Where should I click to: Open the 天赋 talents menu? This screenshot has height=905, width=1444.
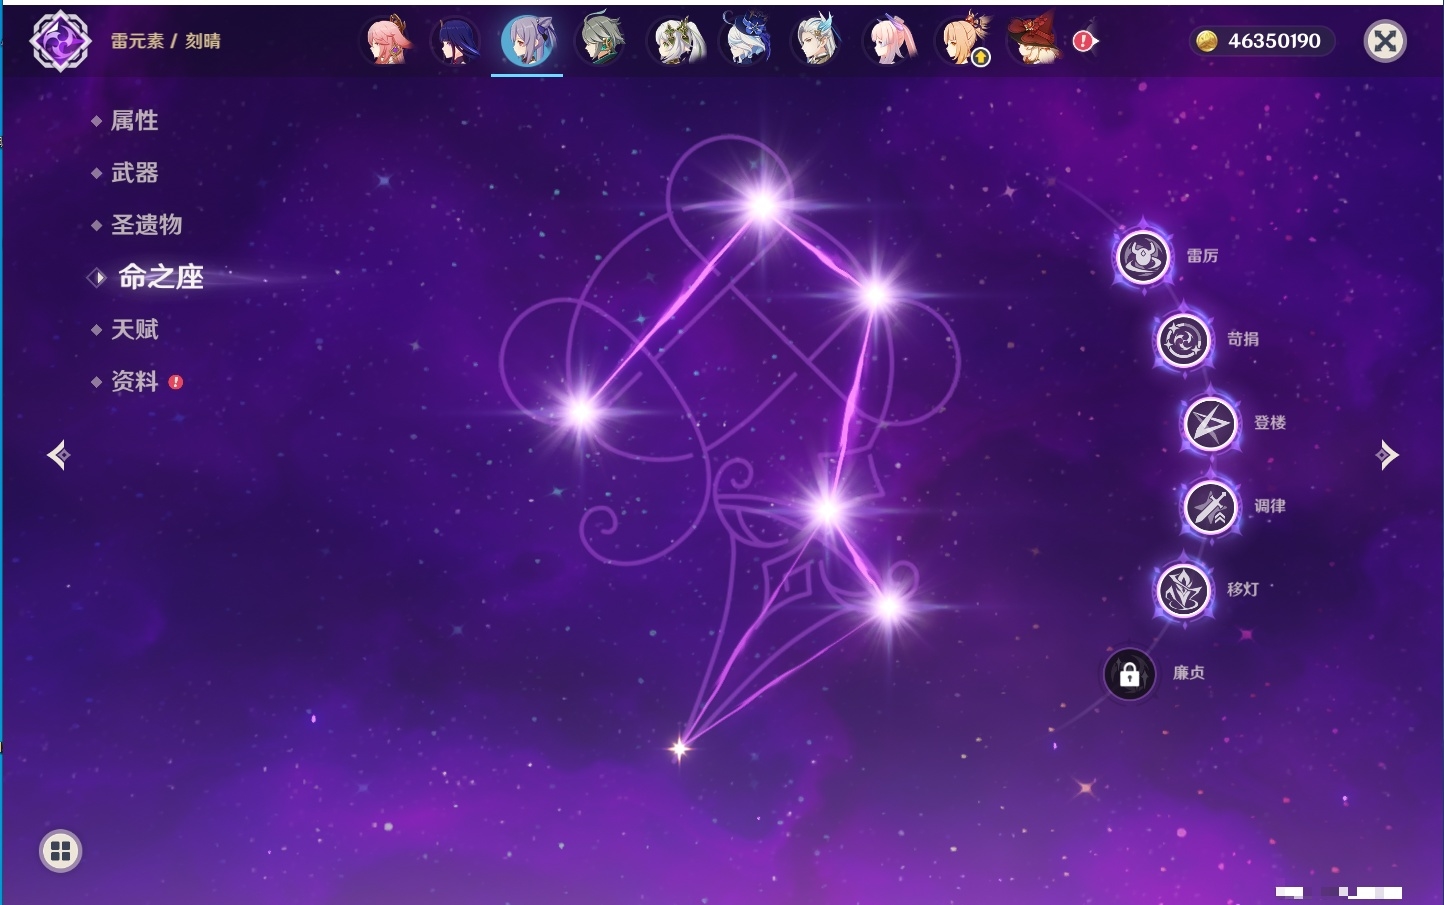click(134, 329)
